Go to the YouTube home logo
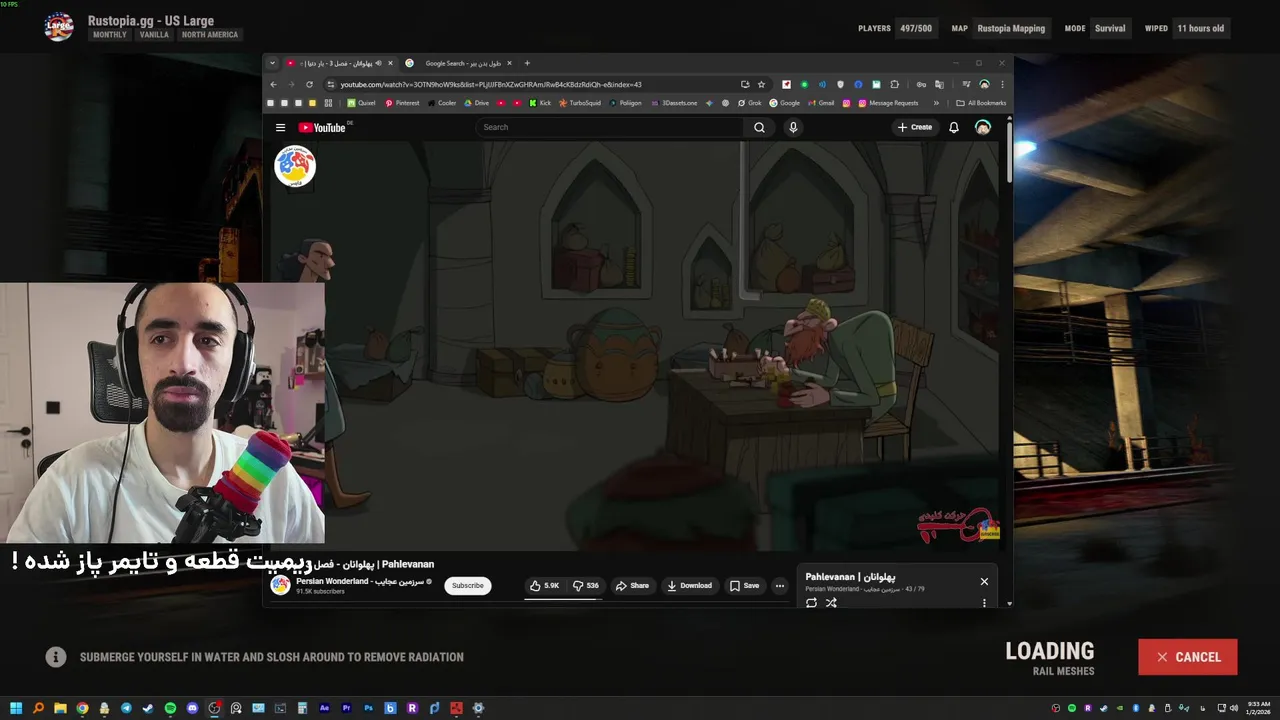The width and height of the screenshot is (1280, 720). [321, 127]
